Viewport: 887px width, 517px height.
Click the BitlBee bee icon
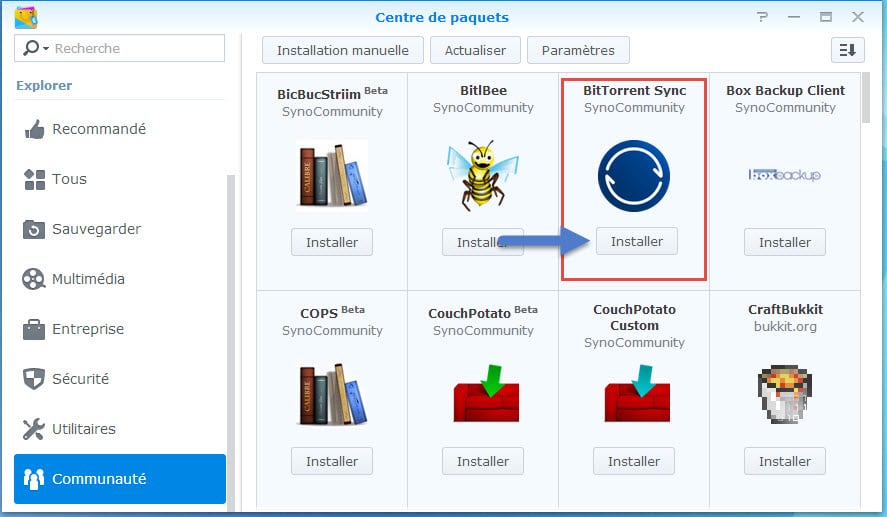click(483, 175)
